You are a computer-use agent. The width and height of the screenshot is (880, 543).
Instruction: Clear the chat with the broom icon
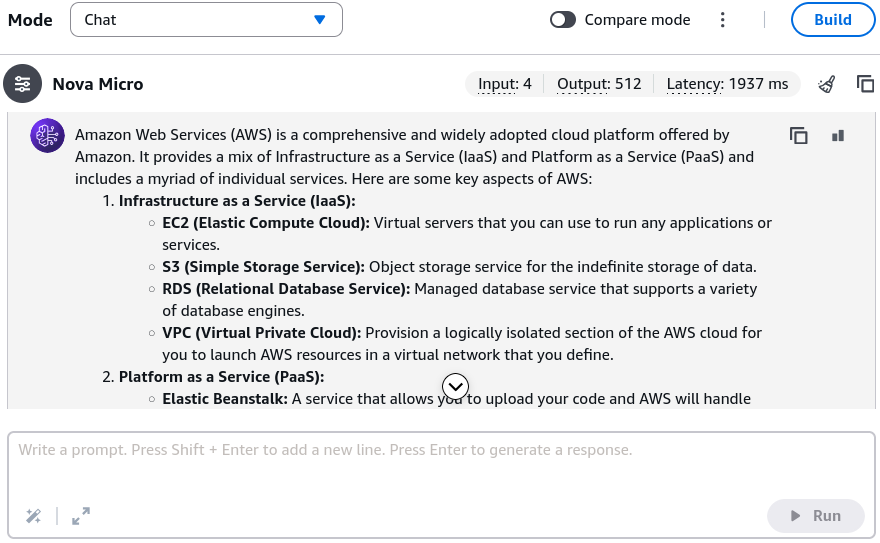pos(827,84)
